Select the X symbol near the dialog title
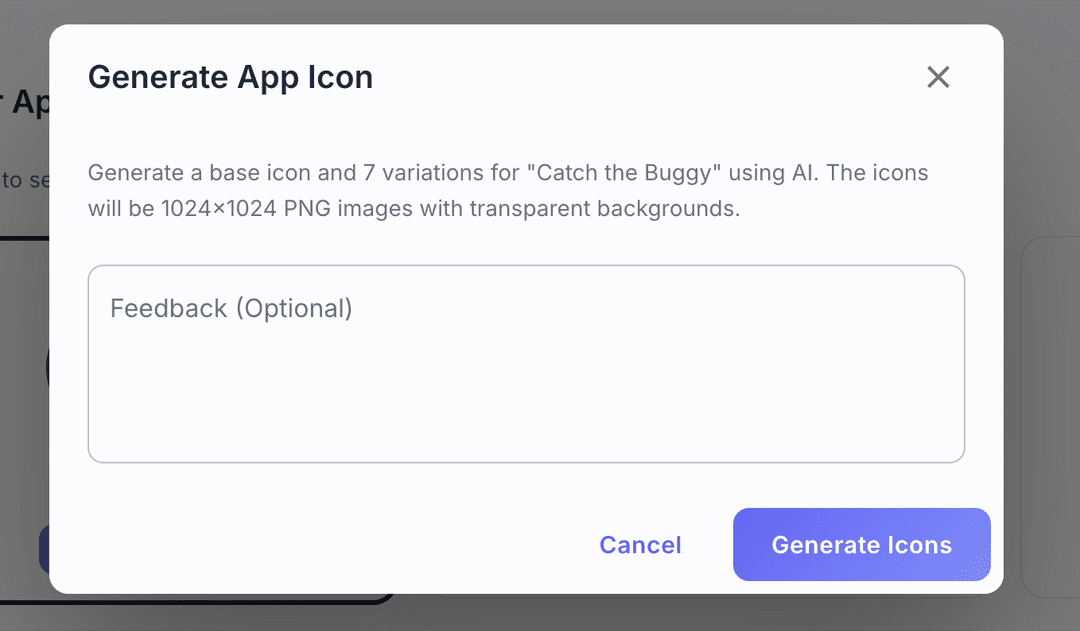 point(938,77)
